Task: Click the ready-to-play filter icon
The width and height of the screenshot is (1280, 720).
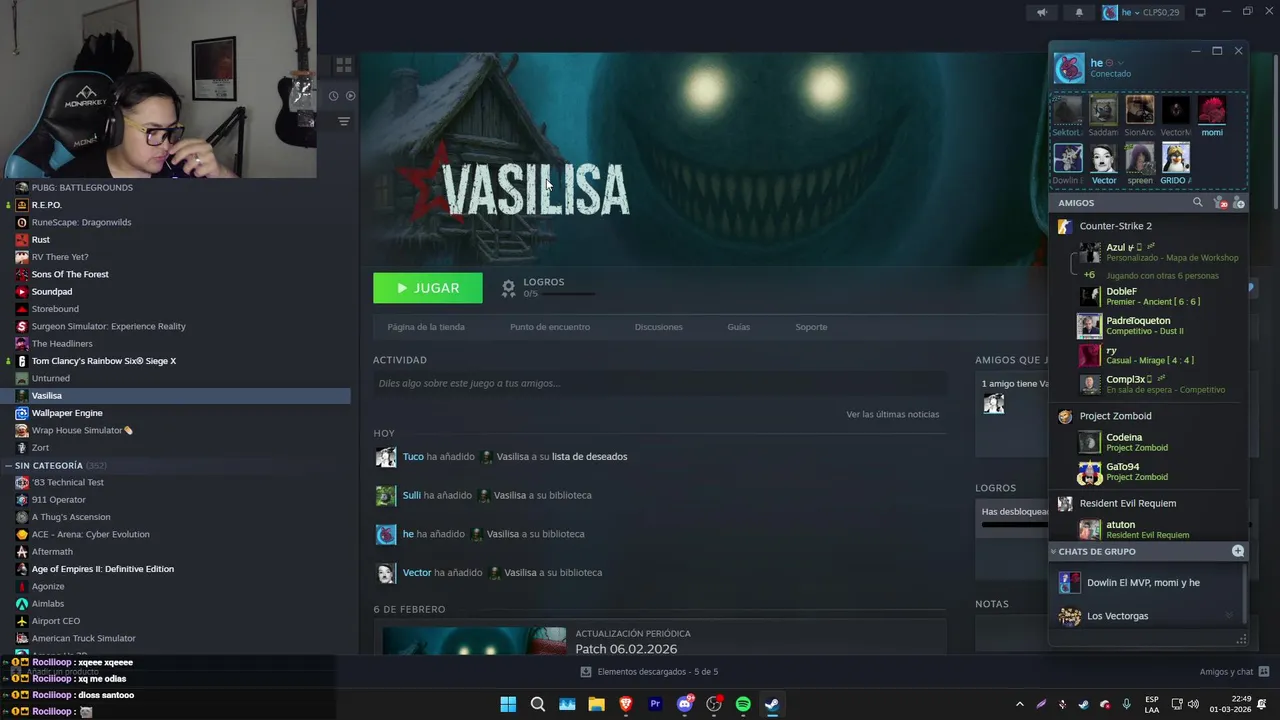Action: [350, 96]
